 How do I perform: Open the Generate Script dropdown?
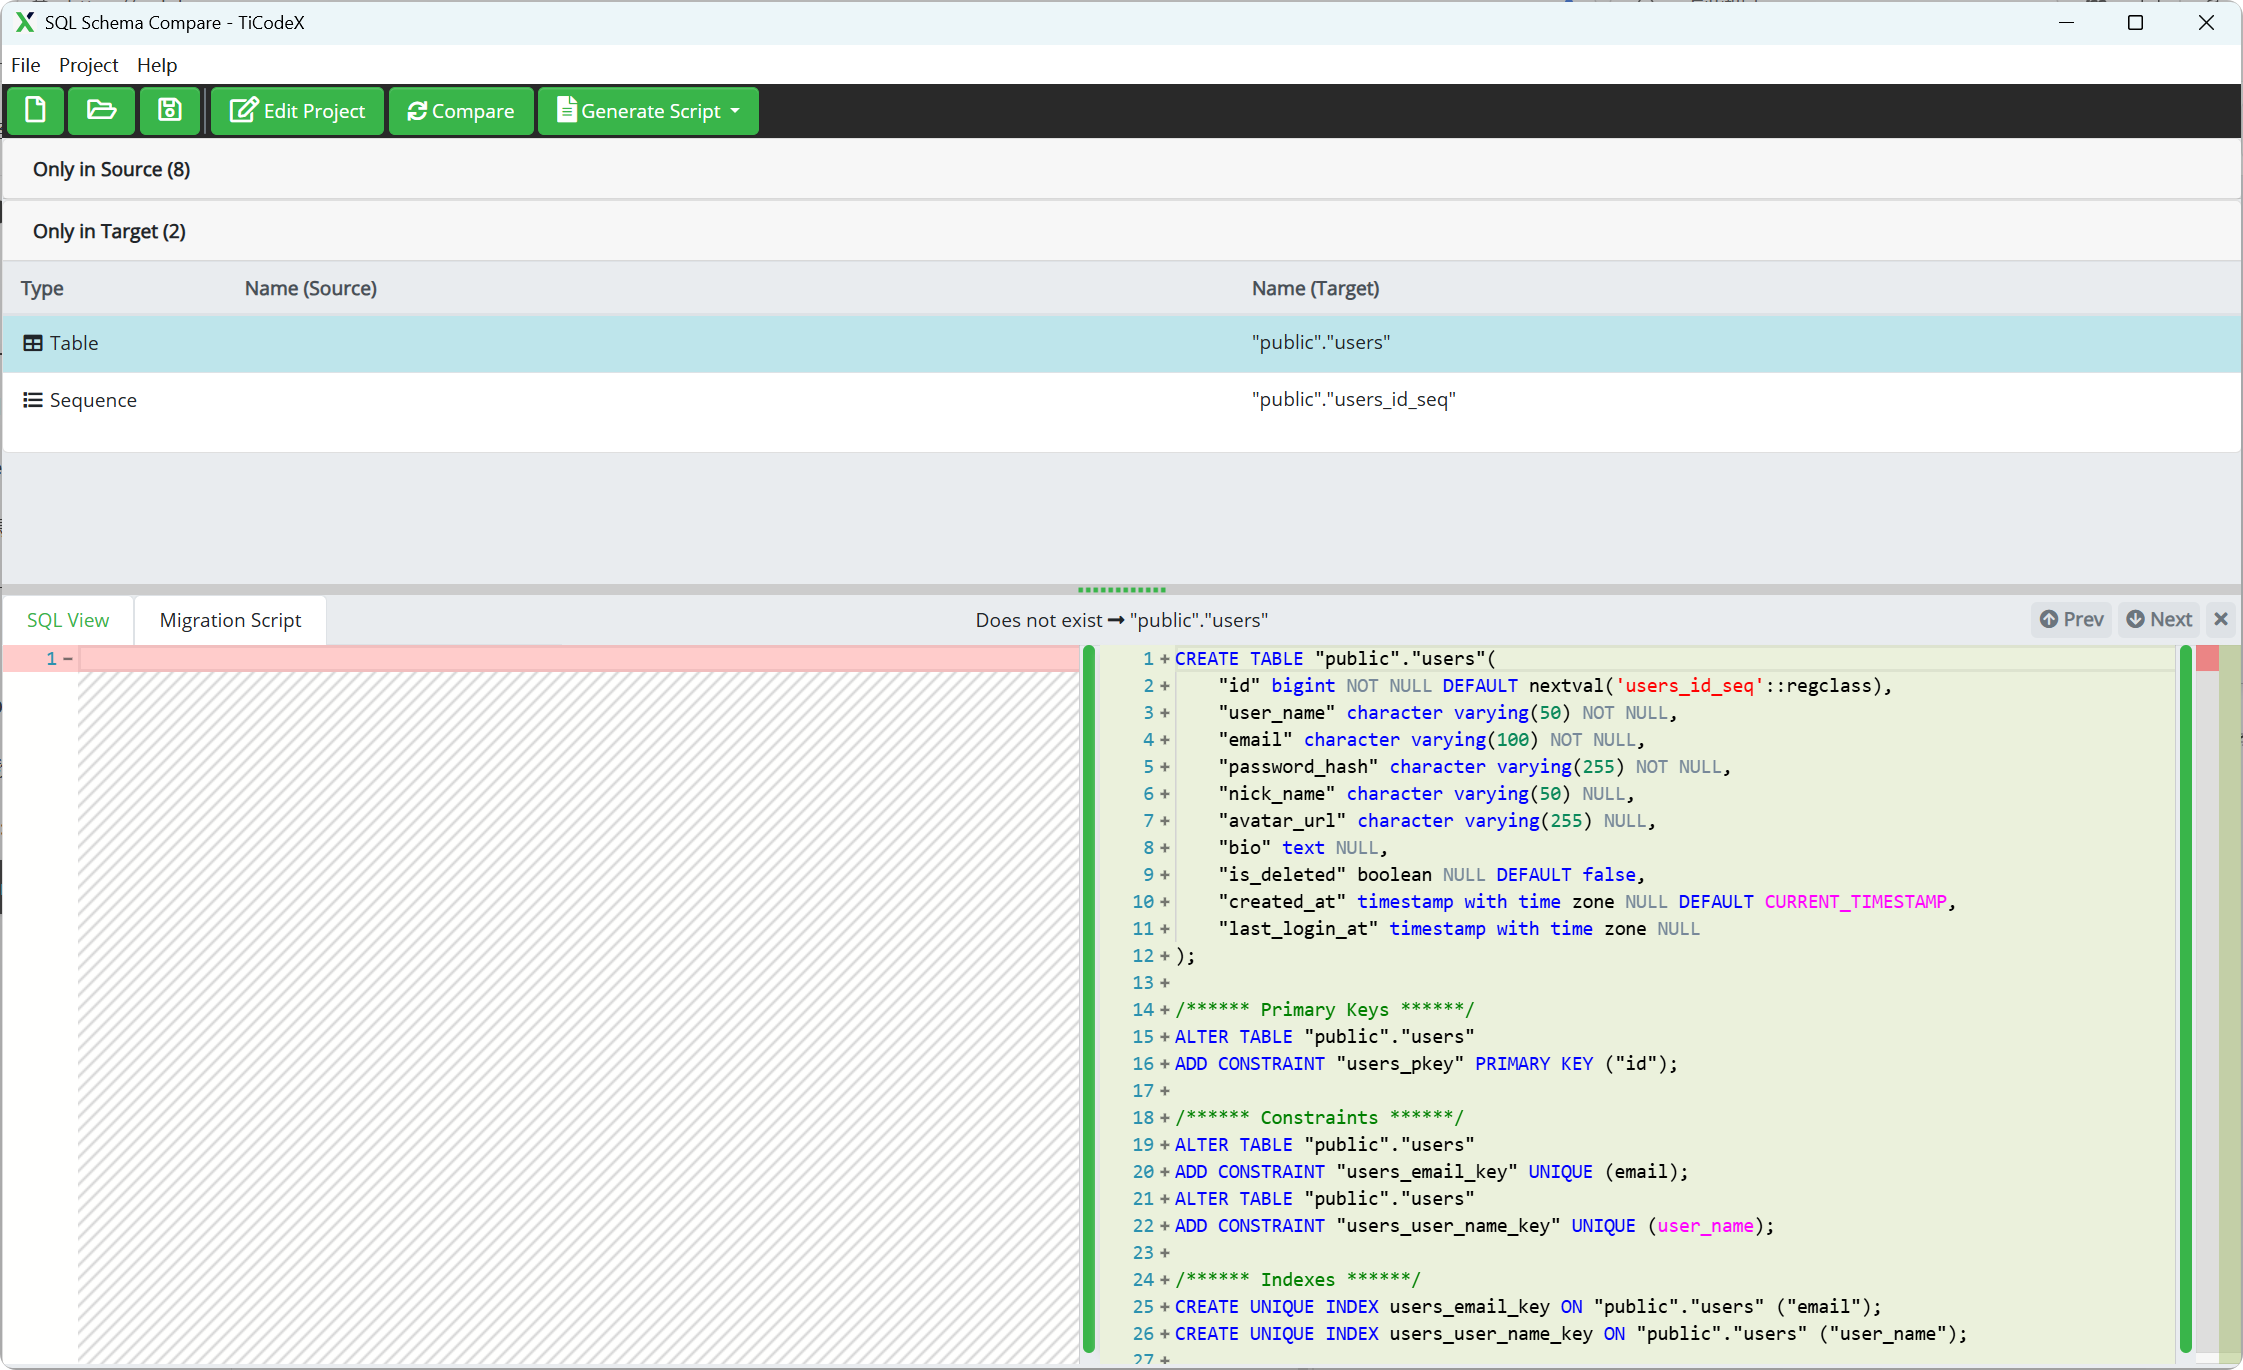(x=648, y=111)
